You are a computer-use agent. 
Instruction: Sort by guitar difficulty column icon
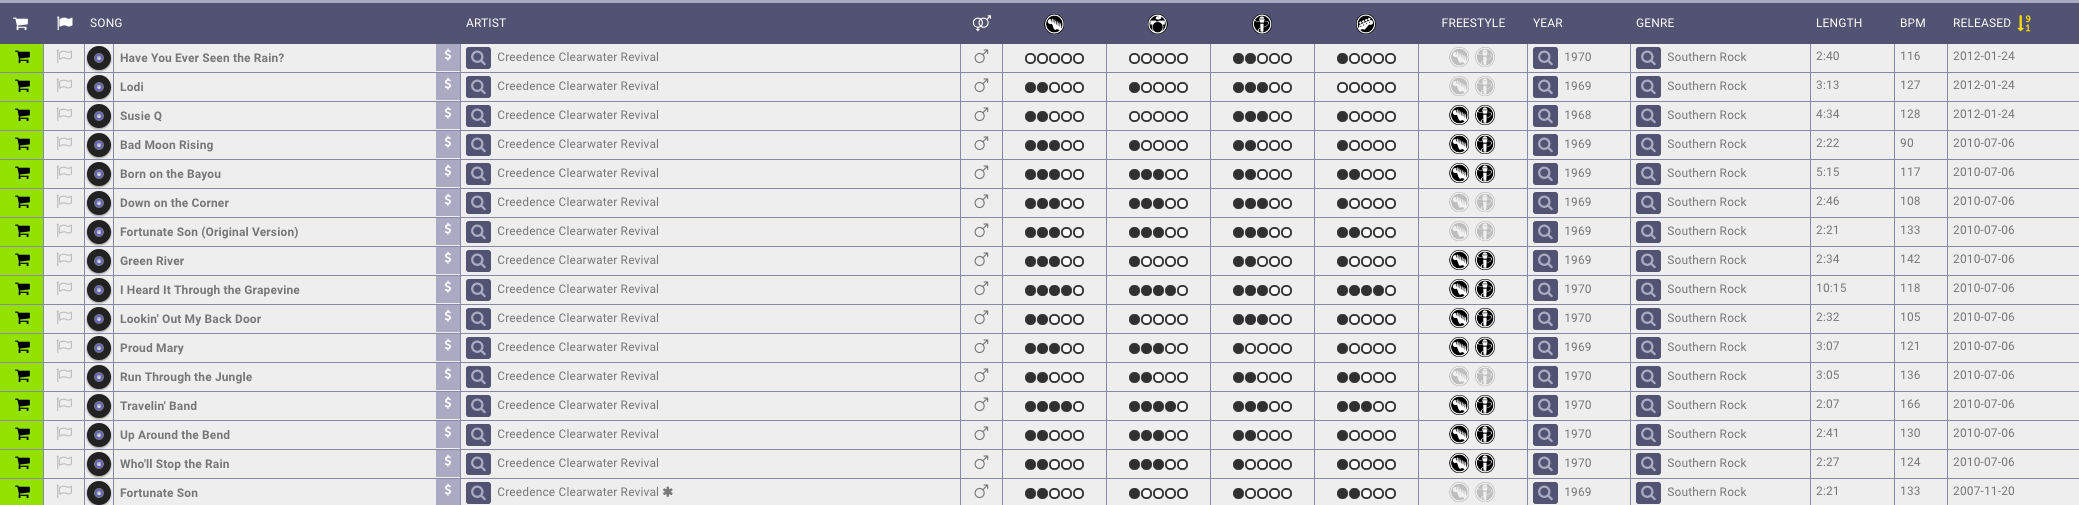point(1054,23)
